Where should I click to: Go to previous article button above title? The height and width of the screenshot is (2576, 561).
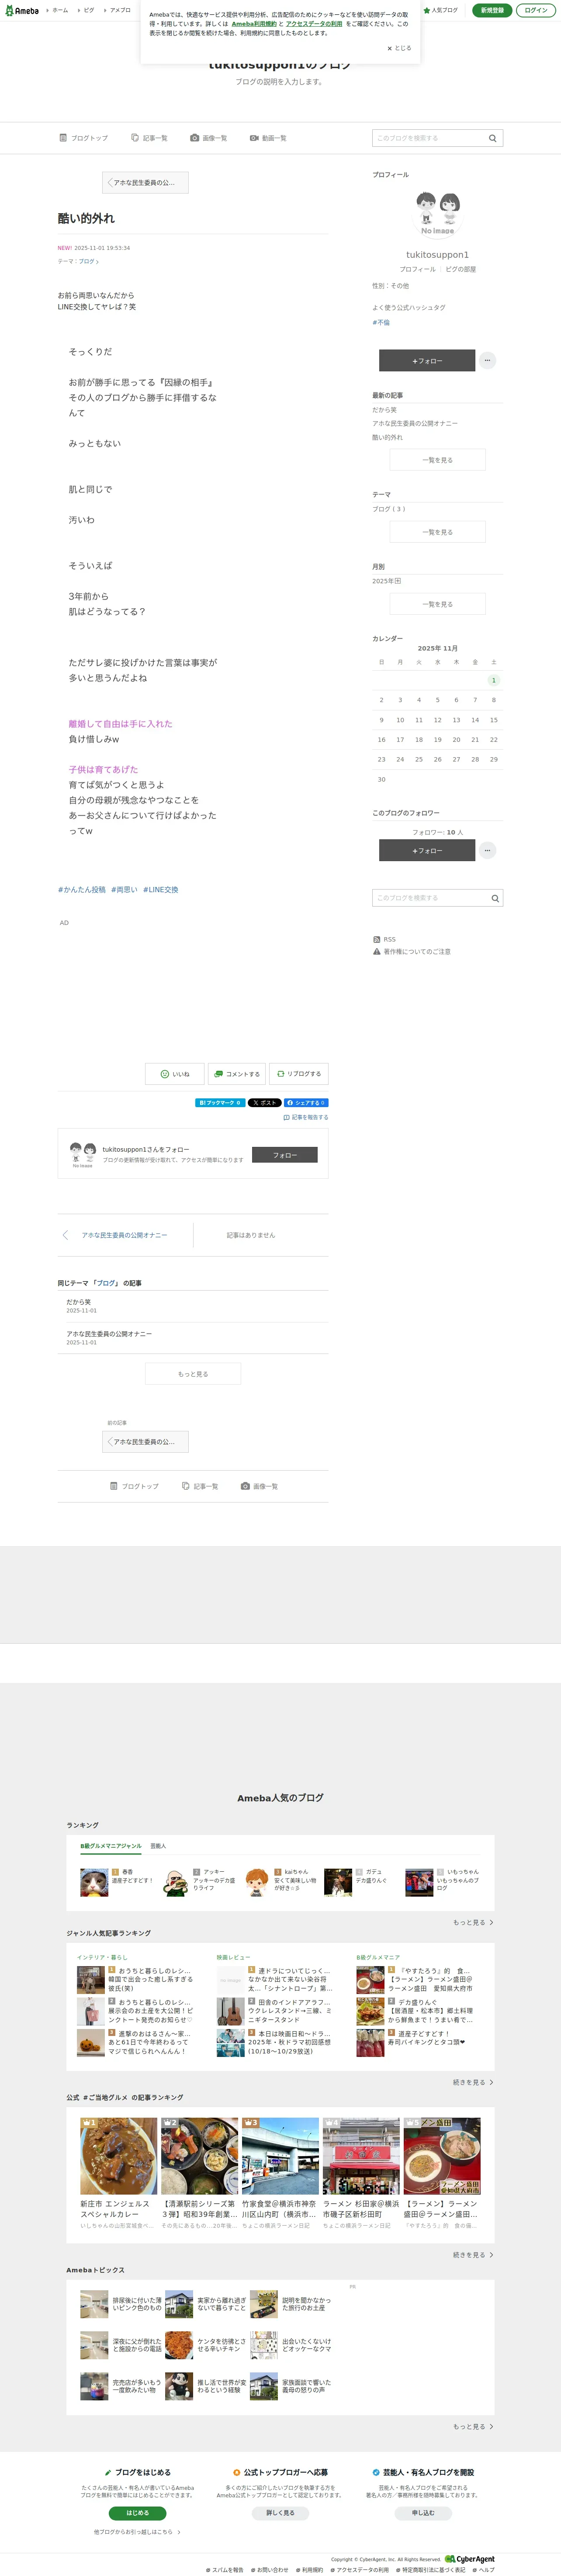click(x=145, y=183)
